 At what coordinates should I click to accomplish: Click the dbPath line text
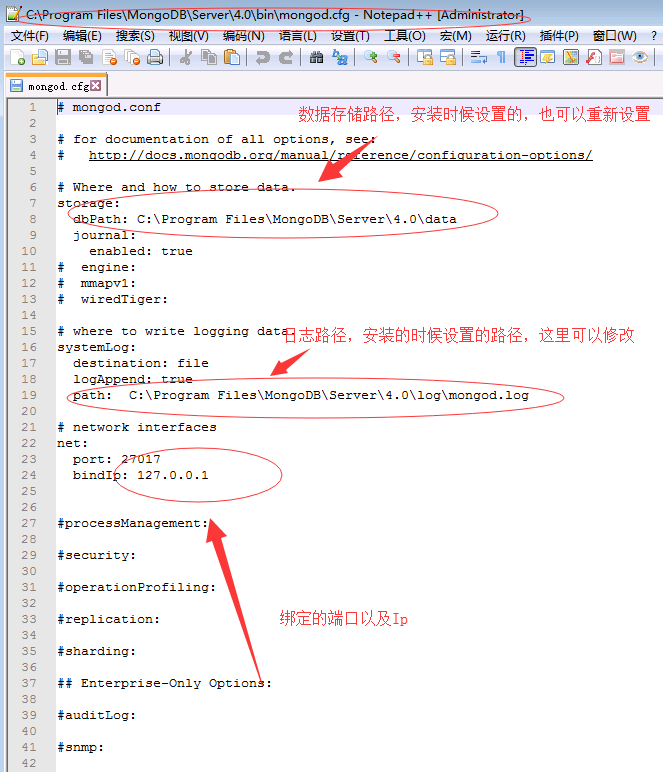265,219
